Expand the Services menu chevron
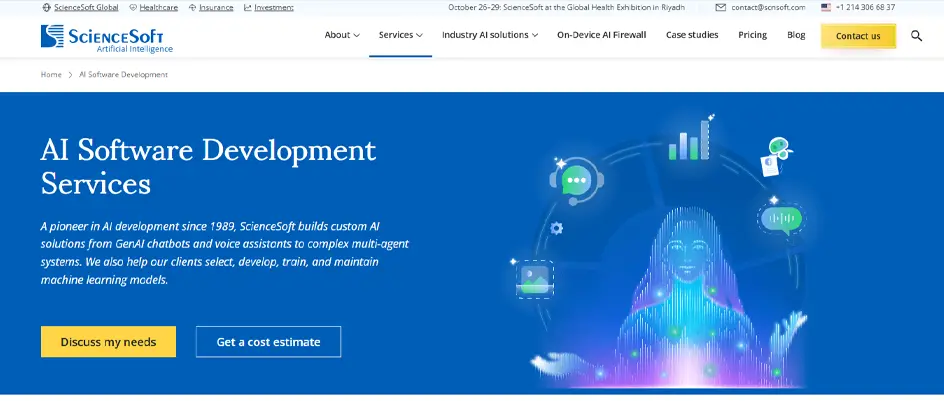This screenshot has width=944, height=406. tap(420, 36)
